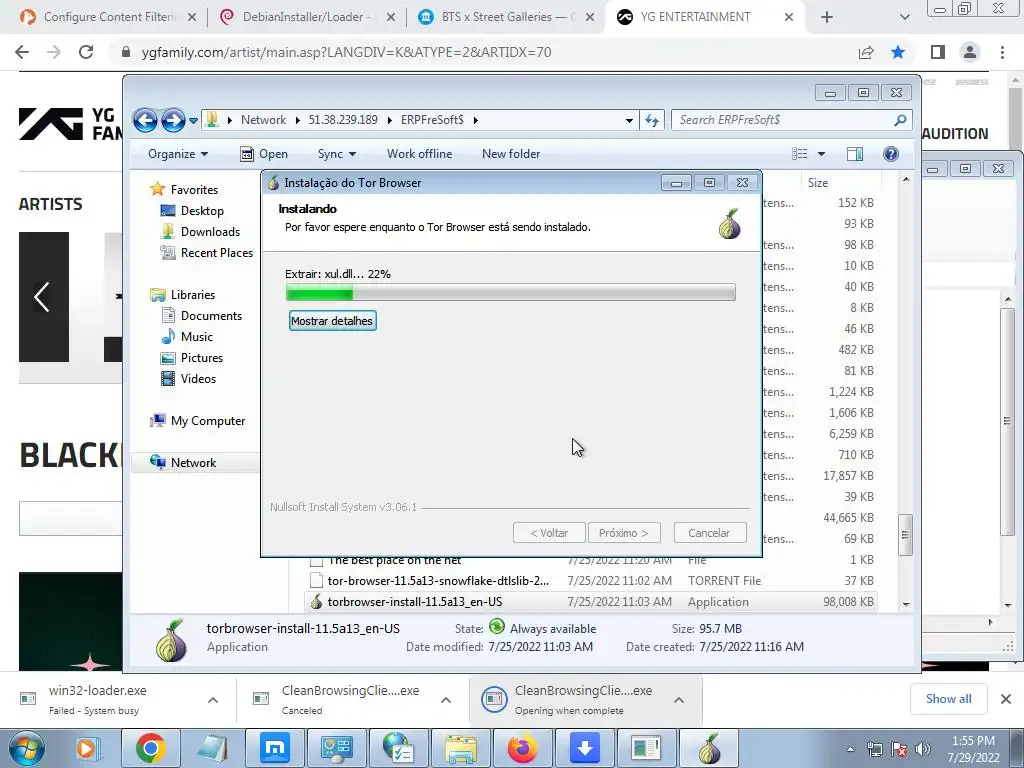Screen dimensions: 1024x768
Task: Select Downloads in navigation pane
Action: point(210,232)
